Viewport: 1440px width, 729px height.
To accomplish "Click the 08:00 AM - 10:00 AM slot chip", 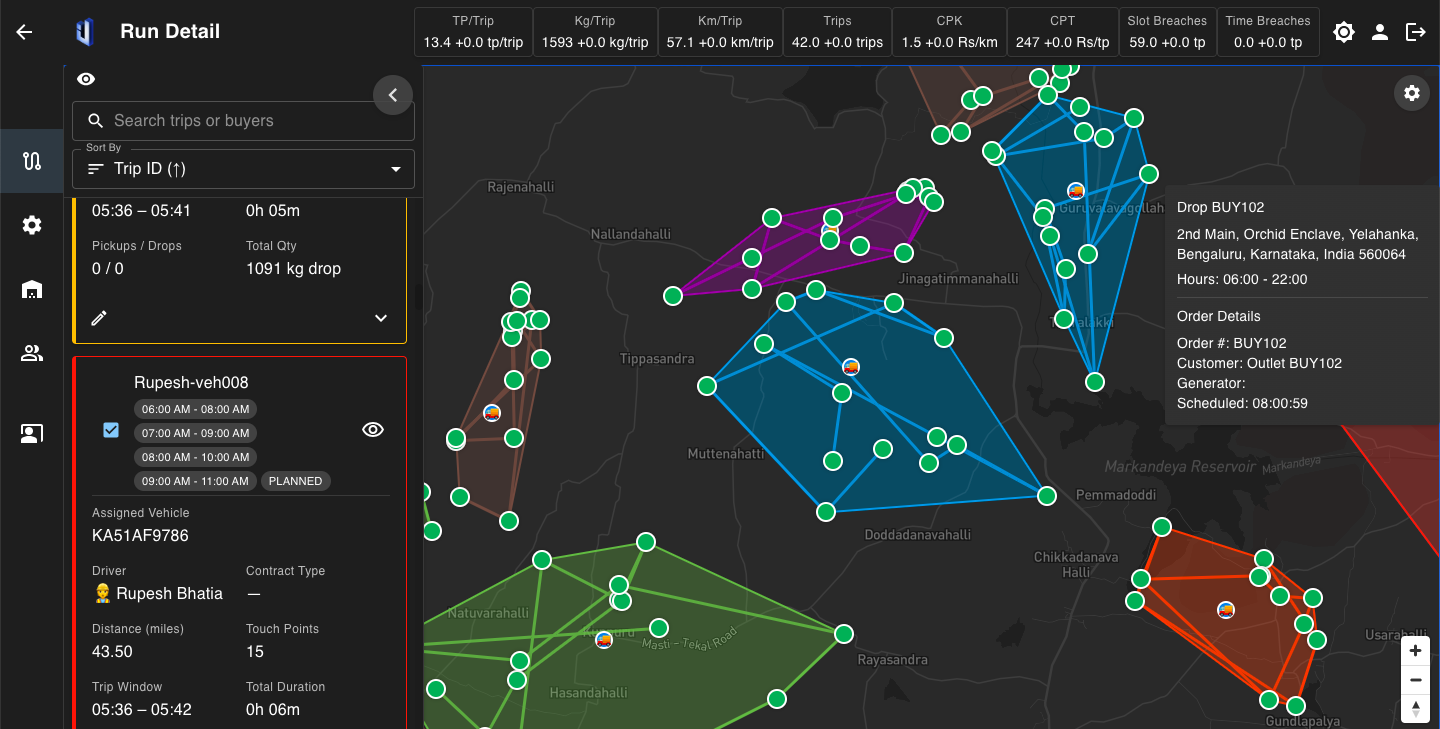I will [196, 457].
